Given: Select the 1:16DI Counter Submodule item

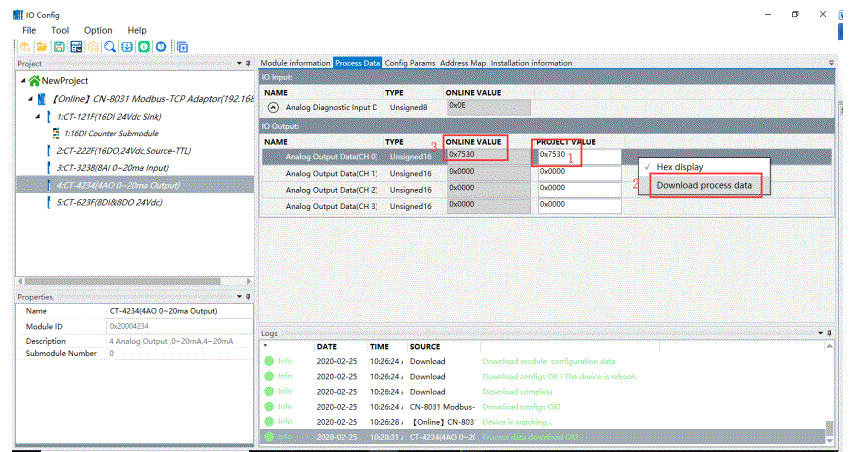Looking at the screenshot, I should pyautogui.click(x=111, y=133).
